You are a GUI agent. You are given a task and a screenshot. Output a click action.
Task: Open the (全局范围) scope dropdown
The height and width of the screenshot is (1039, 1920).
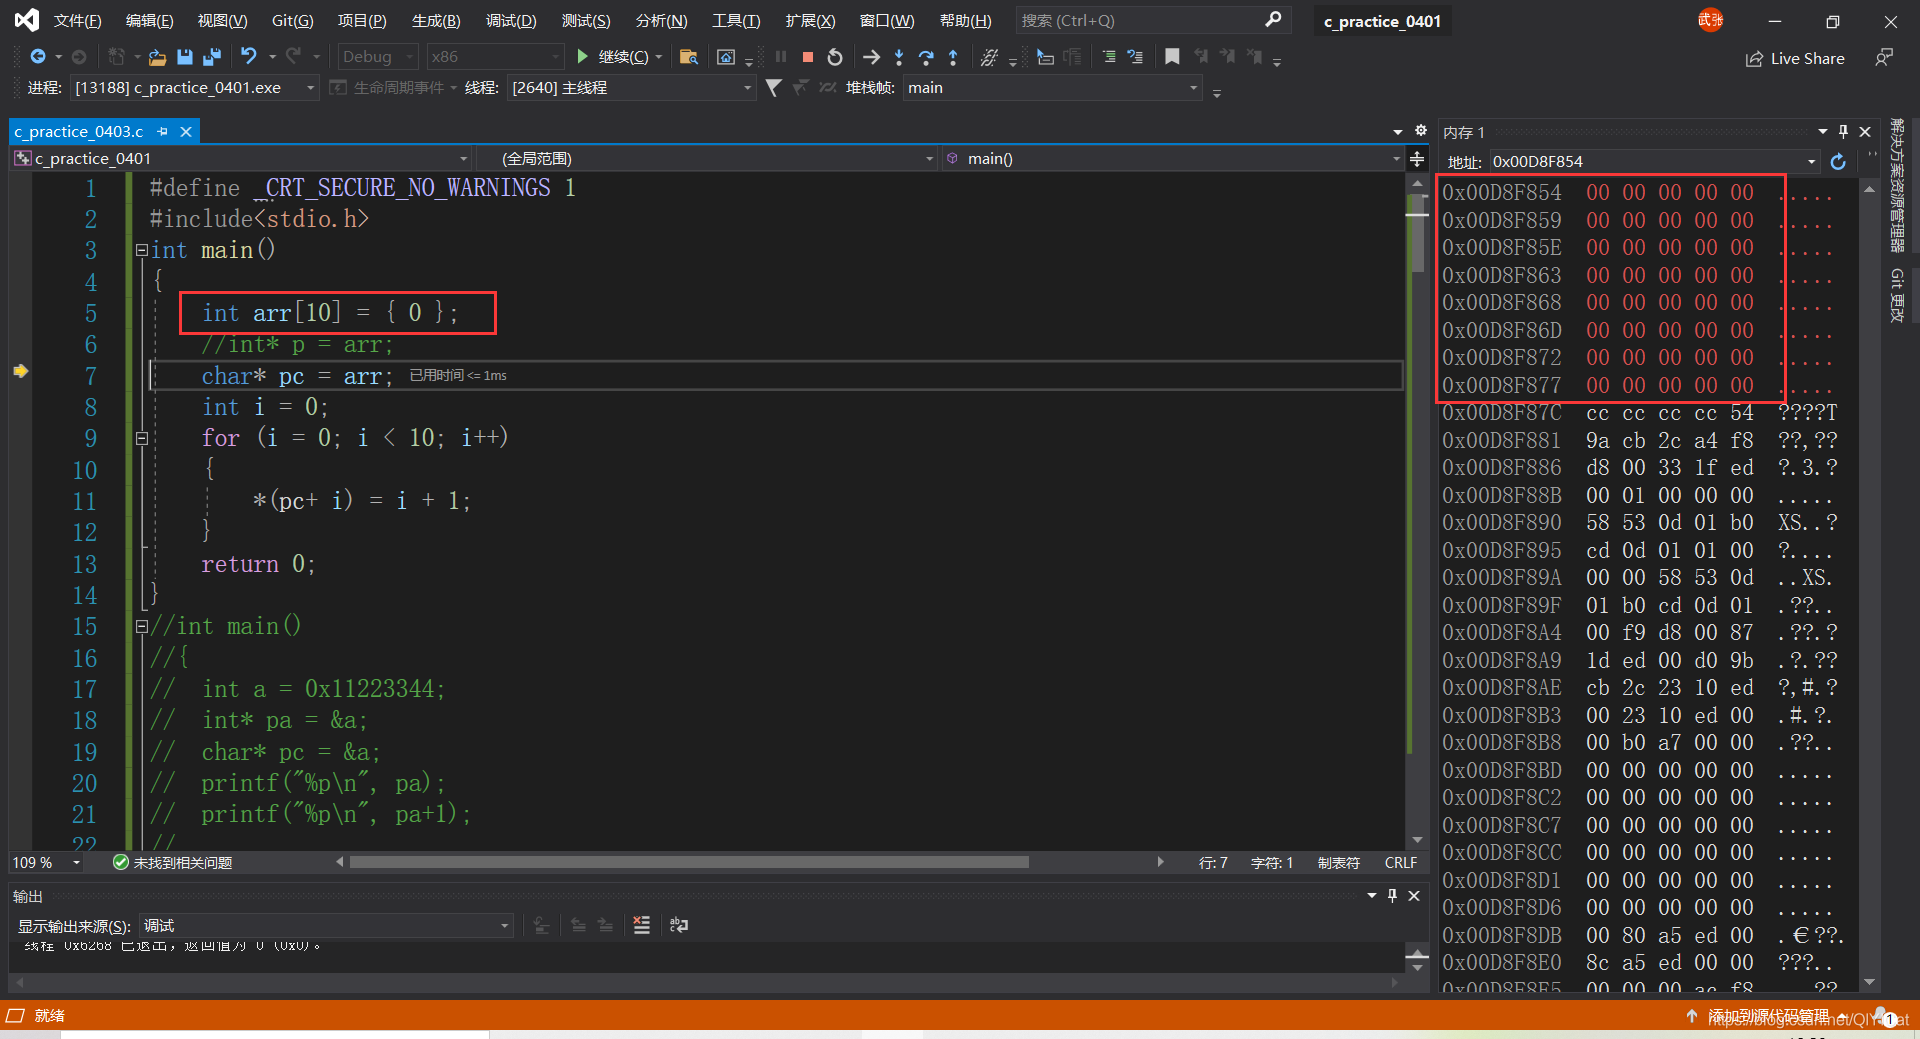(706, 159)
